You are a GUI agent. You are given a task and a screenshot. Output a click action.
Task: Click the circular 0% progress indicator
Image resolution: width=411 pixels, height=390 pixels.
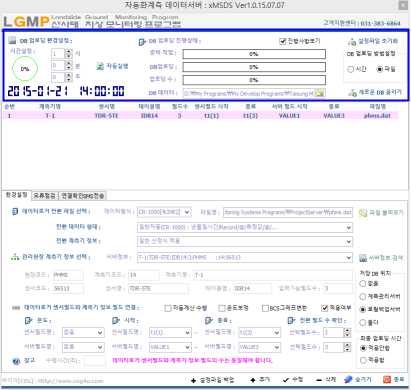coord(25,69)
